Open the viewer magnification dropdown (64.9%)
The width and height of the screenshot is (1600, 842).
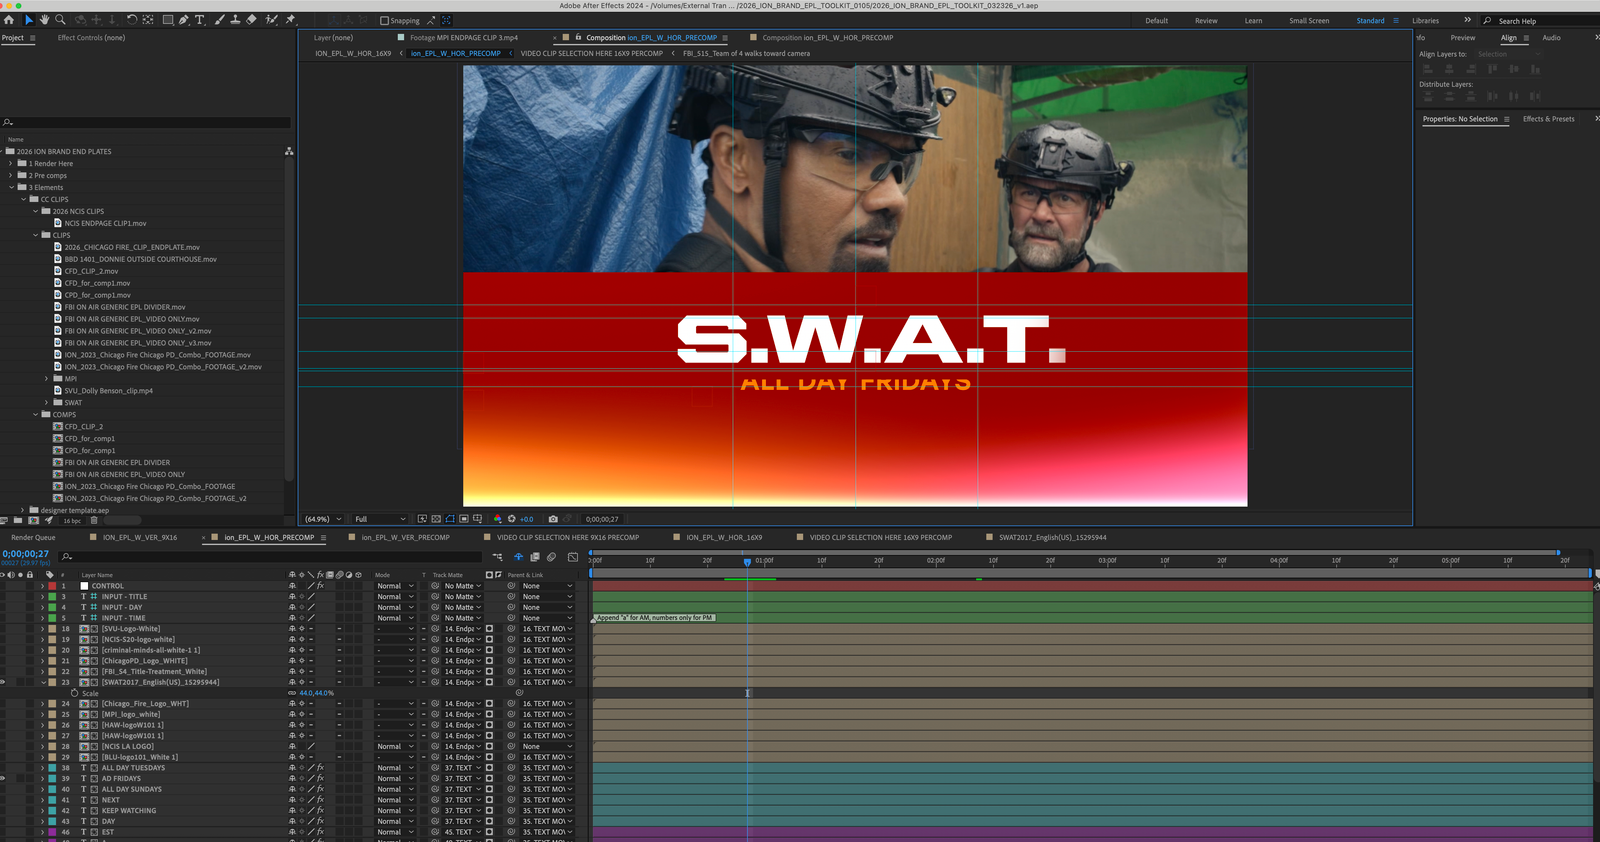pyautogui.click(x=324, y=519)
